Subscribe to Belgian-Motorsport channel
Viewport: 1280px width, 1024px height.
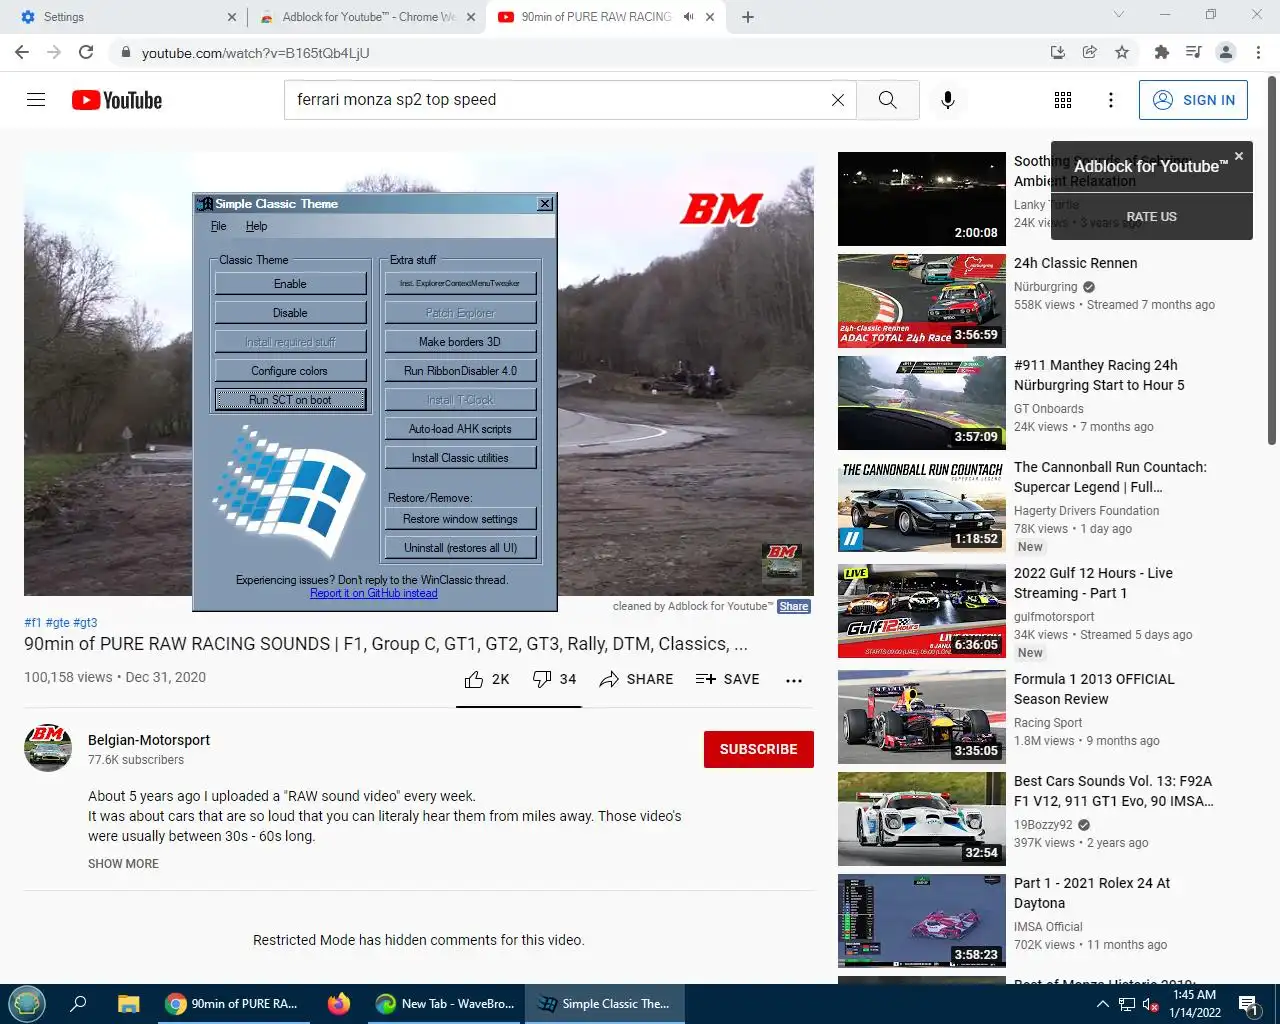coord(758,749)
